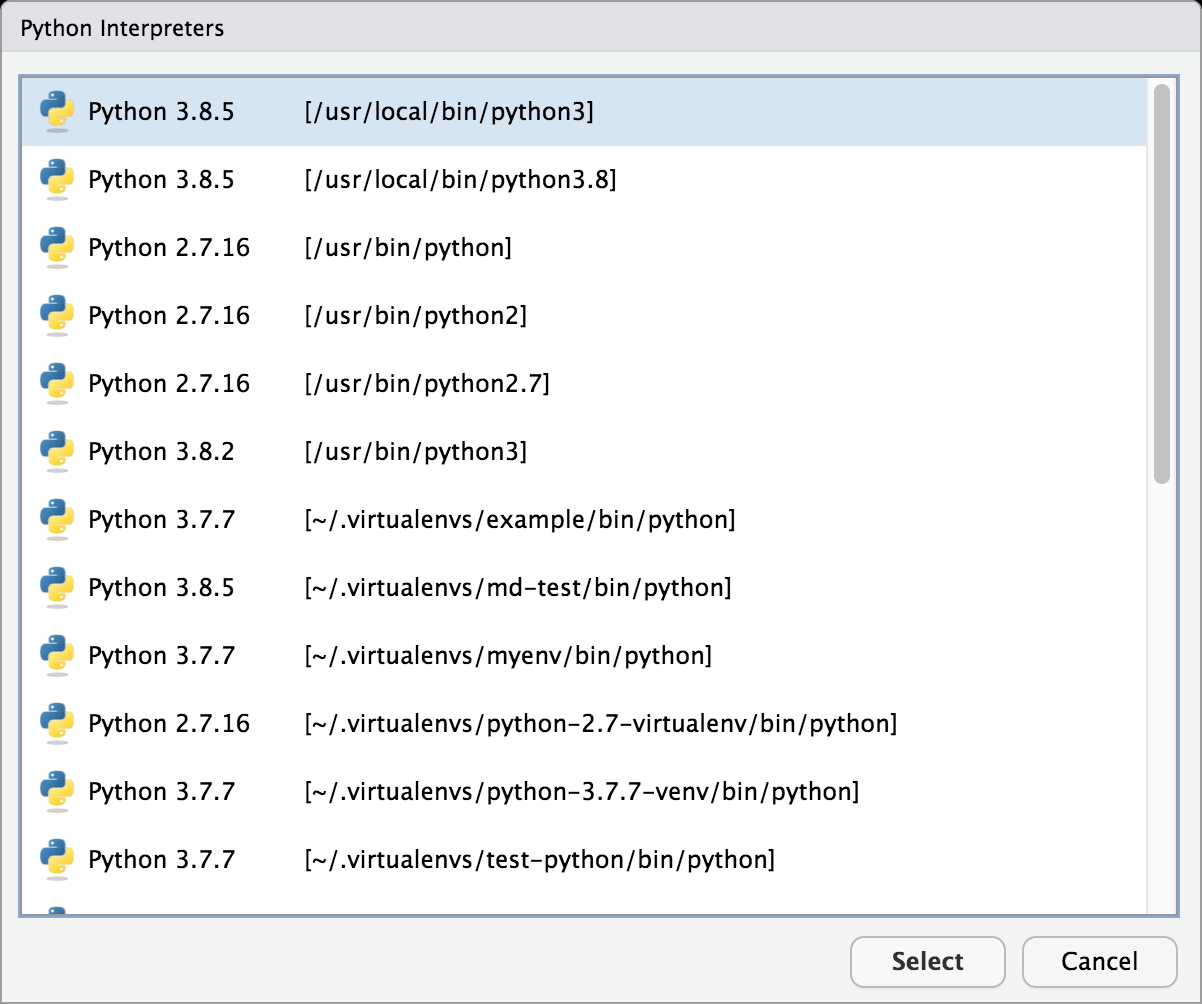Click the Python icon beside /usr/bin/python2
Image resolution: width=1202 pixels, height=1004 pixels.
57,315
